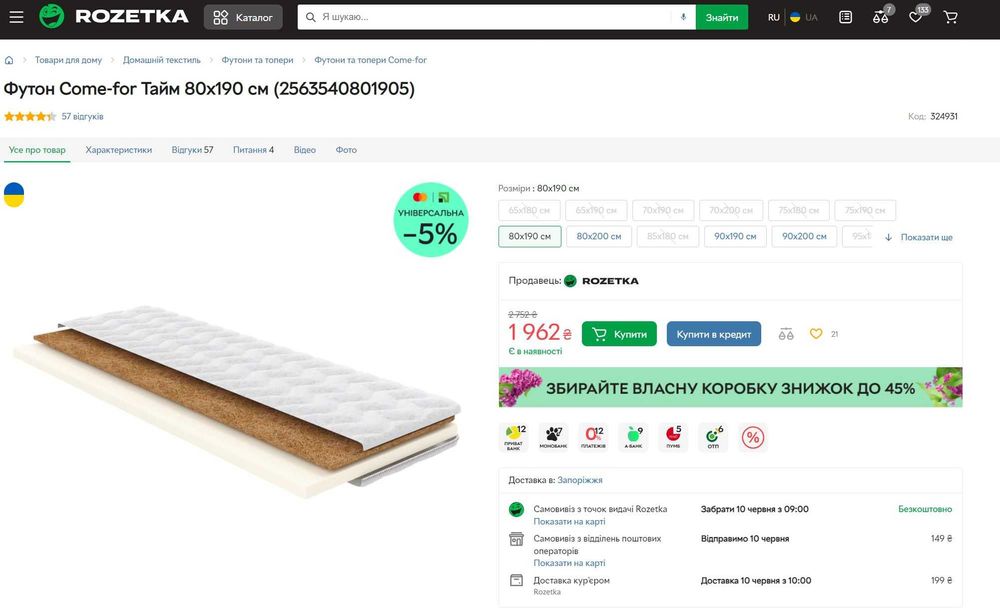This screenshot has width=1000, height=615.
Task: Open the Відгуки 57 tab
Action: 192,150
